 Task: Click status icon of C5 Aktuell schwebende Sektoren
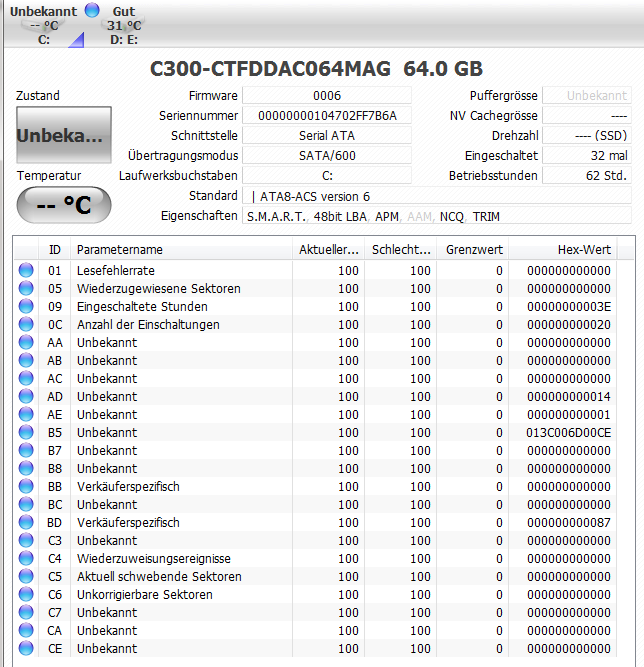pos(26,576)
